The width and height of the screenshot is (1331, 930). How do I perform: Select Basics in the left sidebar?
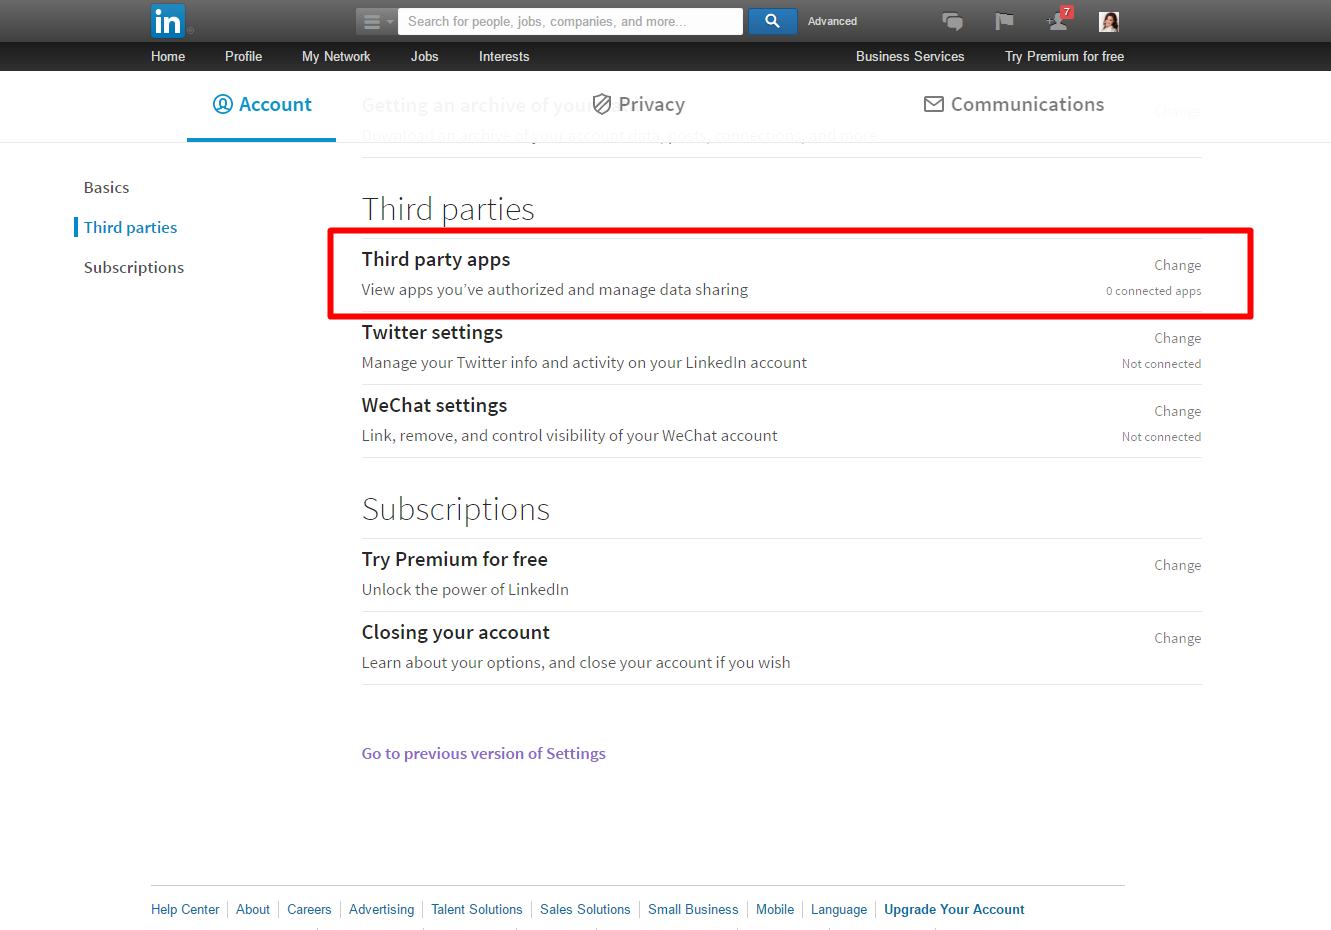tap(106, 187)
